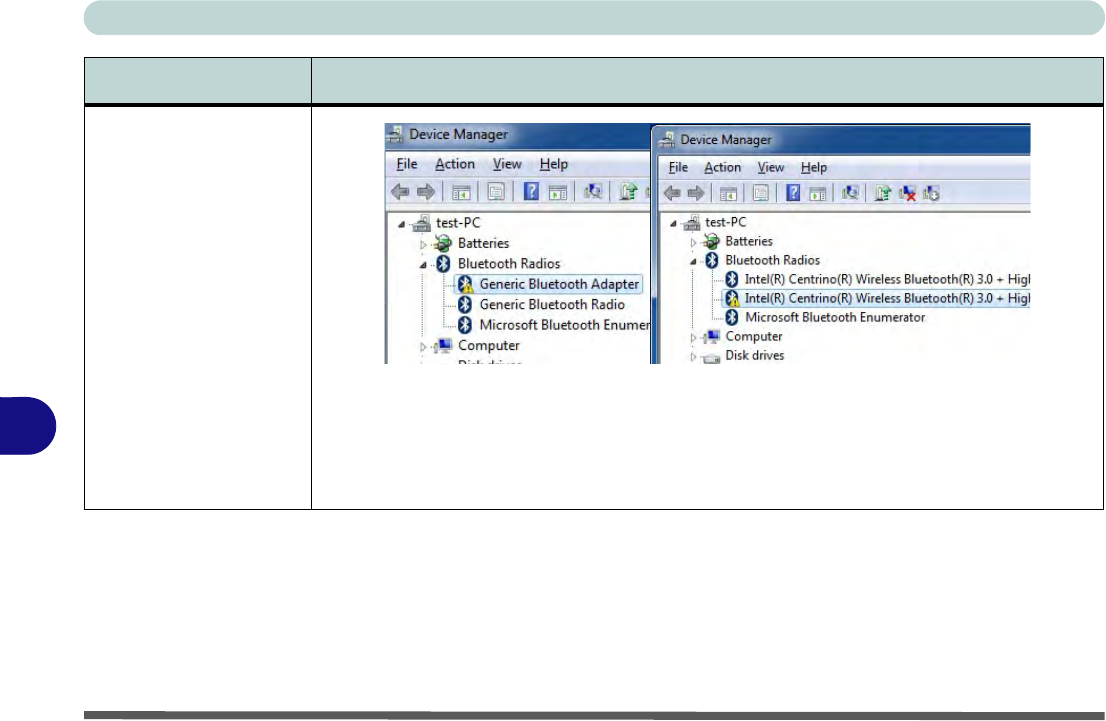Select Microsoft Bluetooth Enumerator in Intel Bluetooth window
Image resolution: width=1106 pixels, height=721 pixels.
[x=835, y=317]
